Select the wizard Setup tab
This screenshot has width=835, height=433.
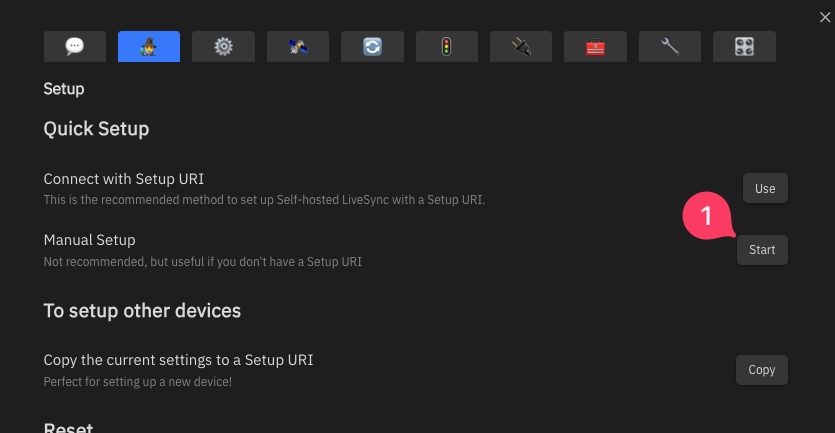[149, 46]
